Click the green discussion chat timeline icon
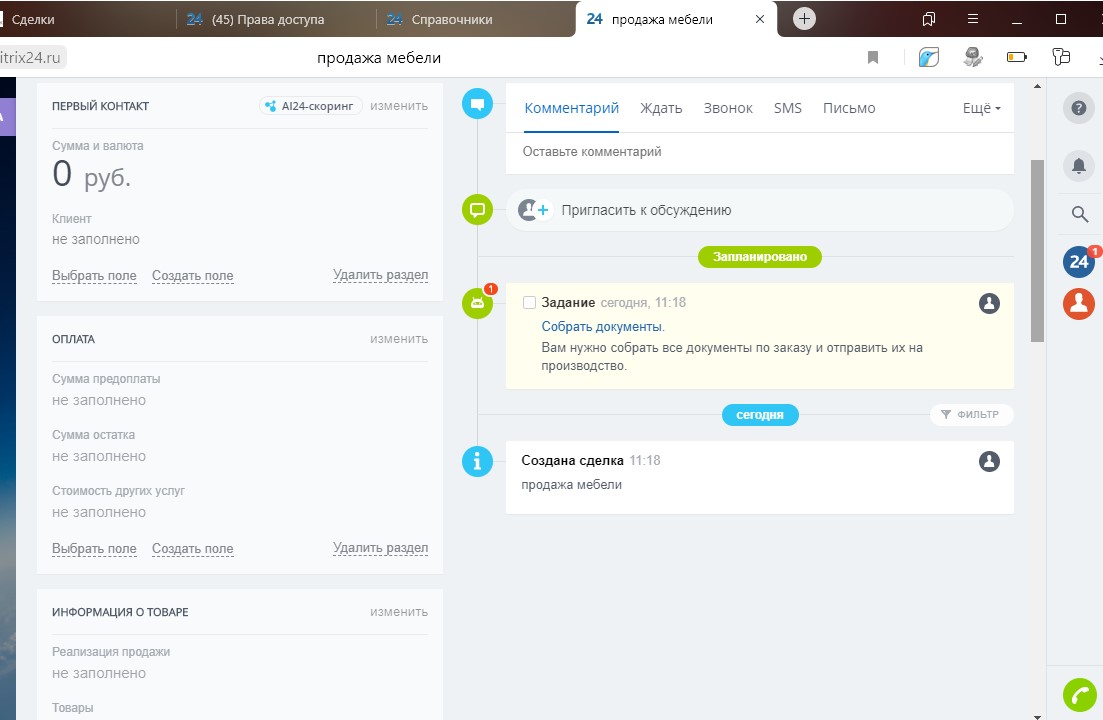 click(477, 210)
